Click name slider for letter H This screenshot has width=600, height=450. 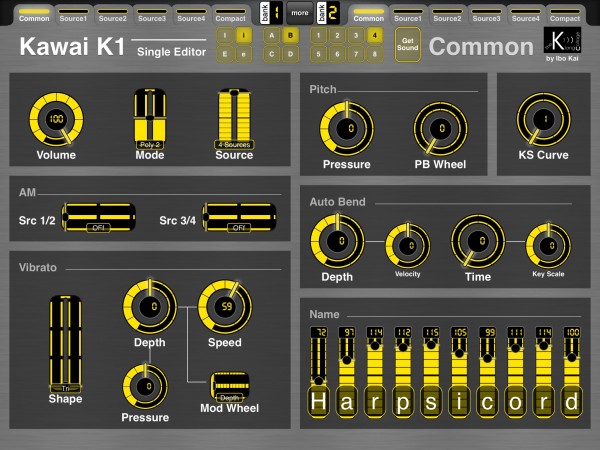(x=318, y=372)
